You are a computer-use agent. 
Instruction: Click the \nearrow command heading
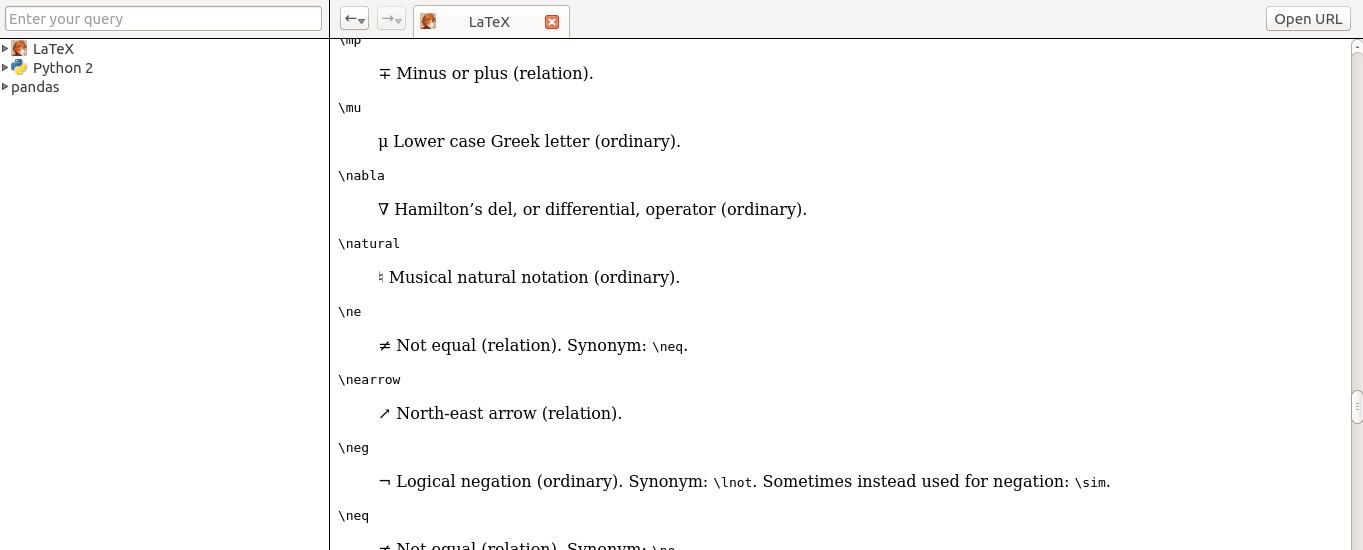[369, 380]
